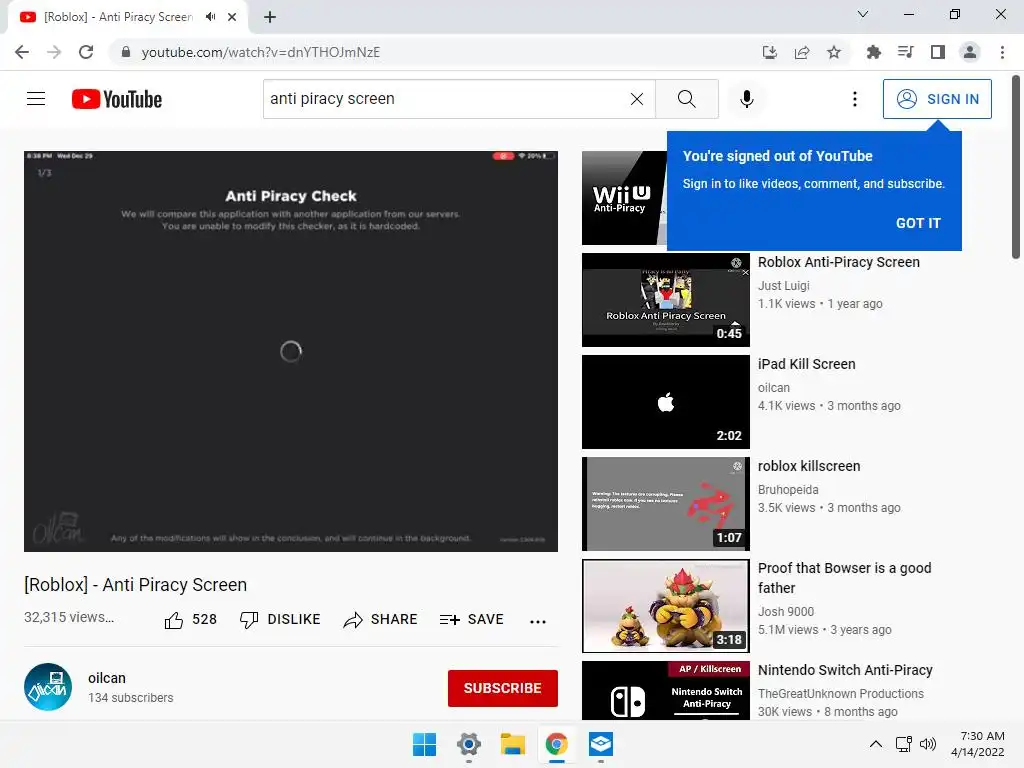
Task: Mute tab via speaker icon
Action: 210,17
